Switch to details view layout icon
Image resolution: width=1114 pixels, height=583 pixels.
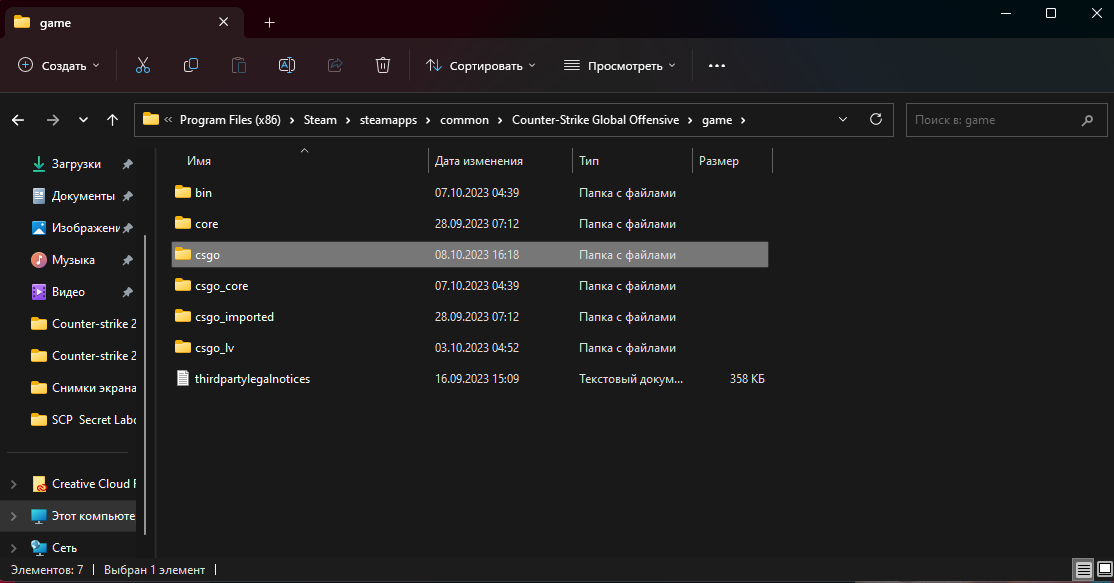coord(1083,570)
